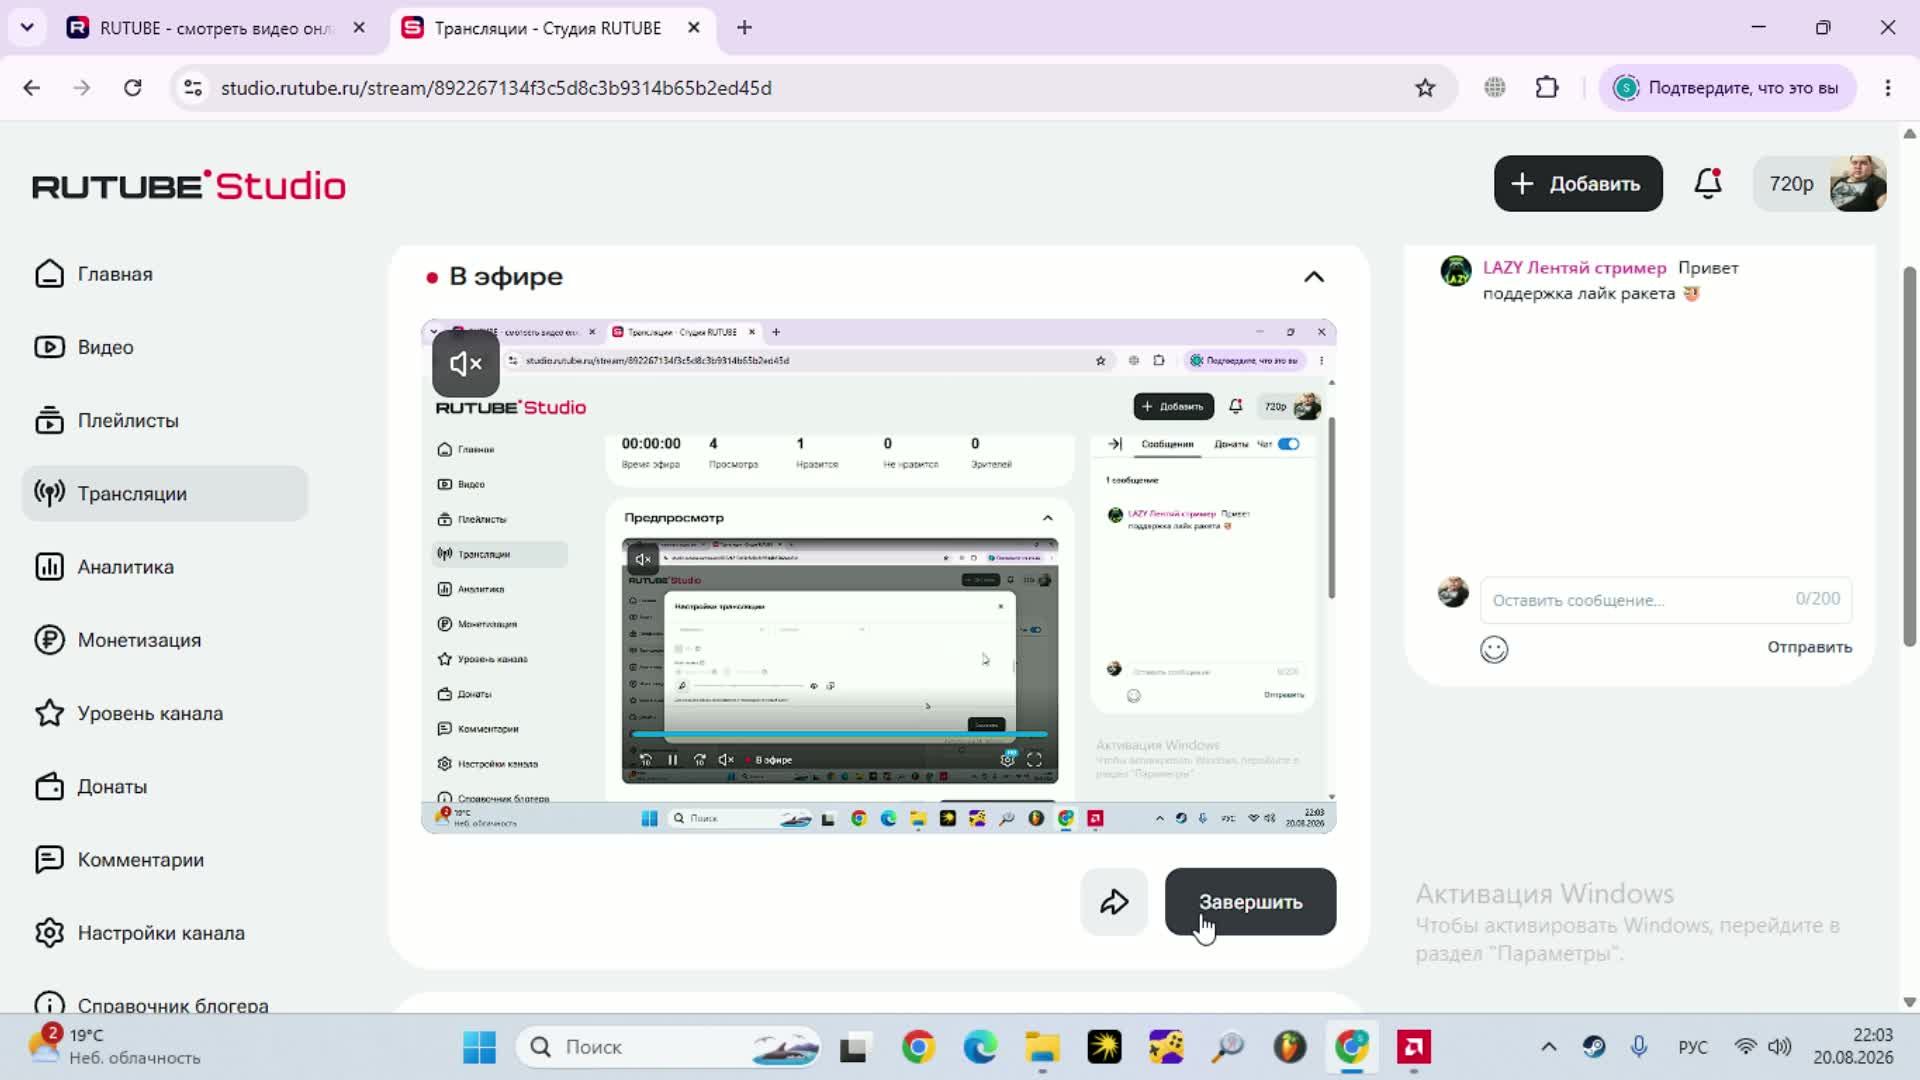This screenshot has width=1920, height=1080.
Task: Click the microphone icon in system tray
Action: [x=1639, y=1047]
